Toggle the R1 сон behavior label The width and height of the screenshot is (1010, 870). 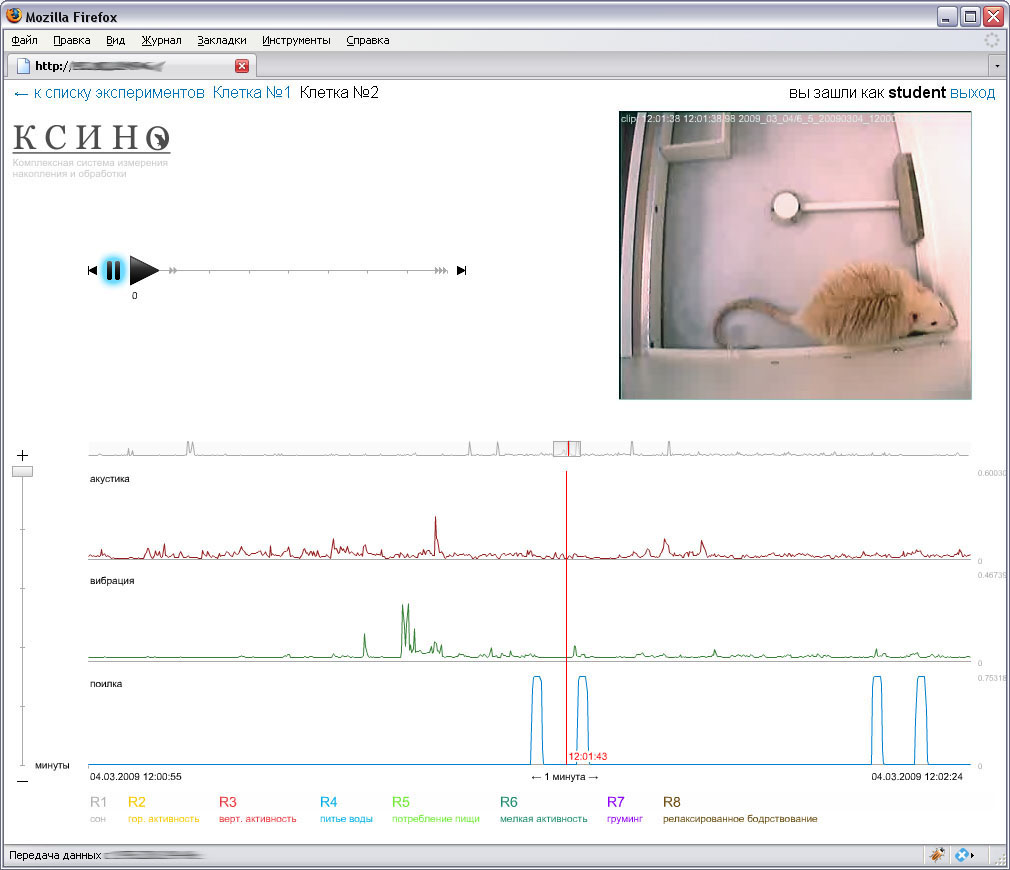98,809
